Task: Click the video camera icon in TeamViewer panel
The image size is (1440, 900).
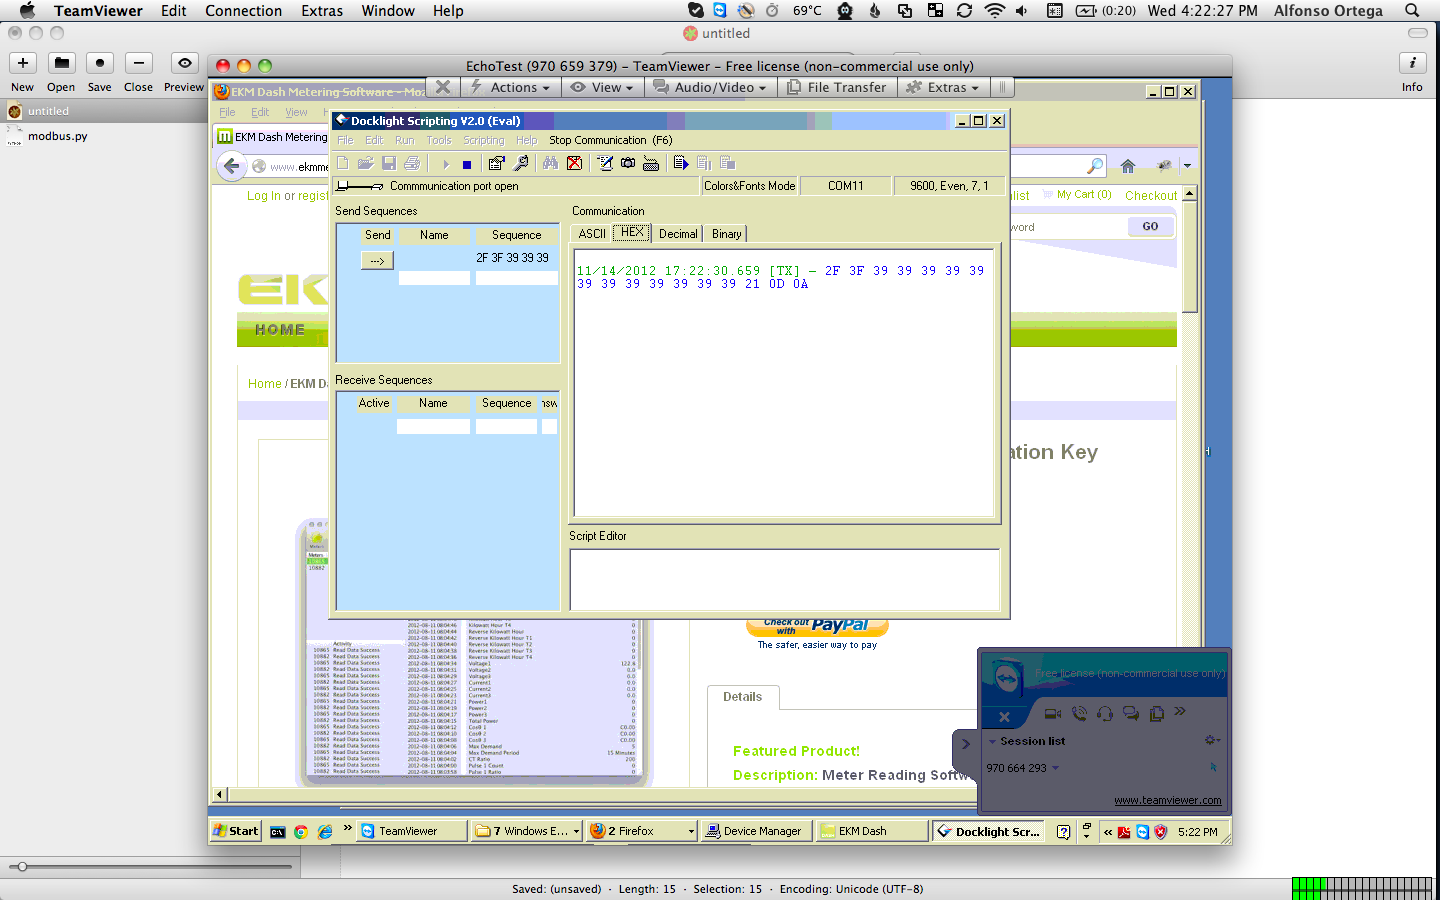Action: [1053, 713]
